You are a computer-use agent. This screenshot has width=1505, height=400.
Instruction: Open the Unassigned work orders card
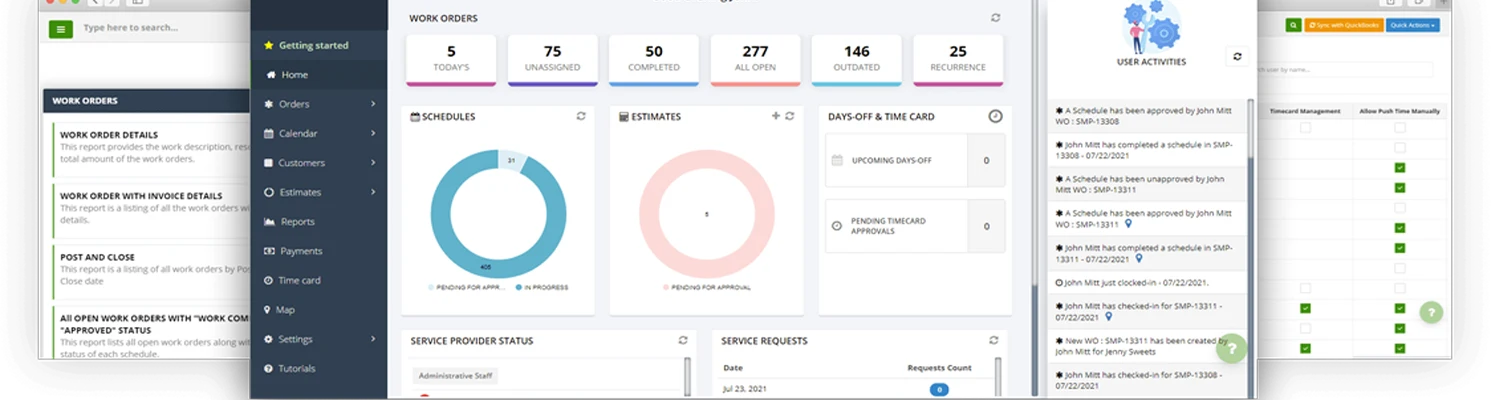pos(552,60)
